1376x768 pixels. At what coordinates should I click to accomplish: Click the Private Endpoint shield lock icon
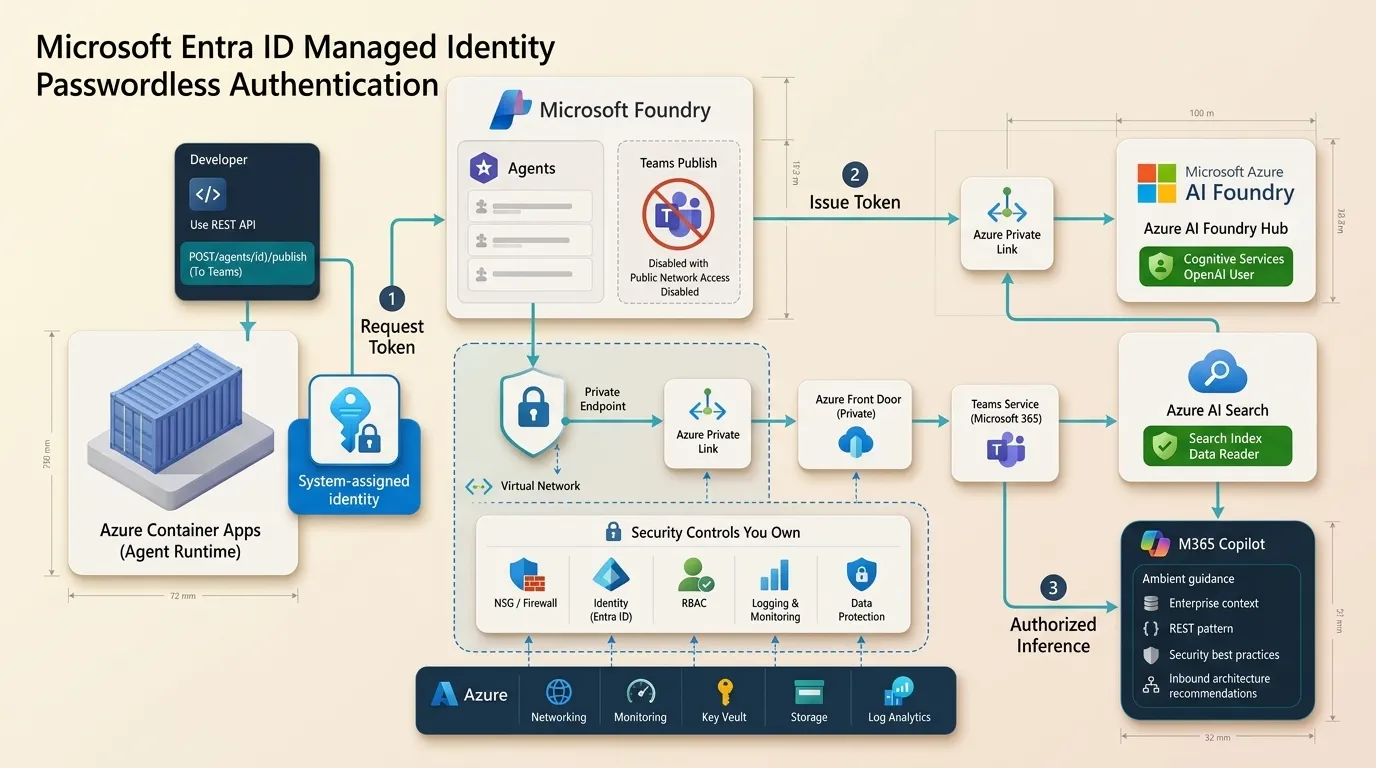tap(533, 414)
